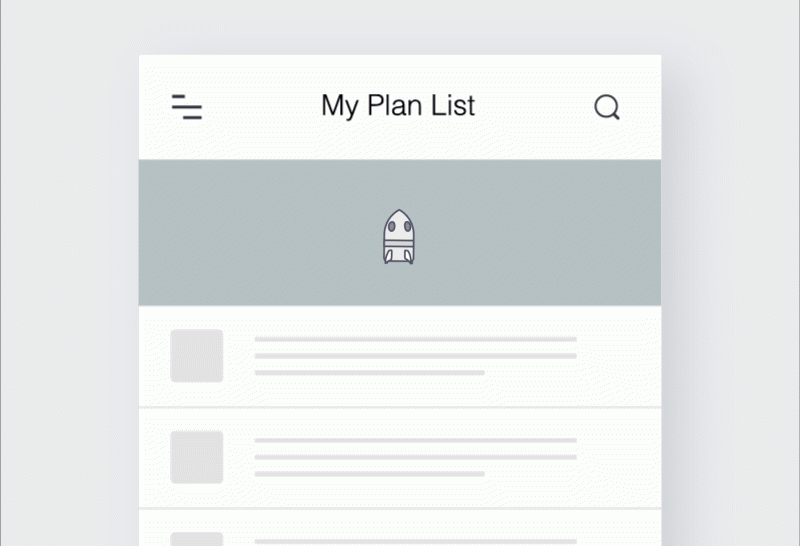Click second item's middle placeholder text line
The image size is (800, 546).
[415, 457]
